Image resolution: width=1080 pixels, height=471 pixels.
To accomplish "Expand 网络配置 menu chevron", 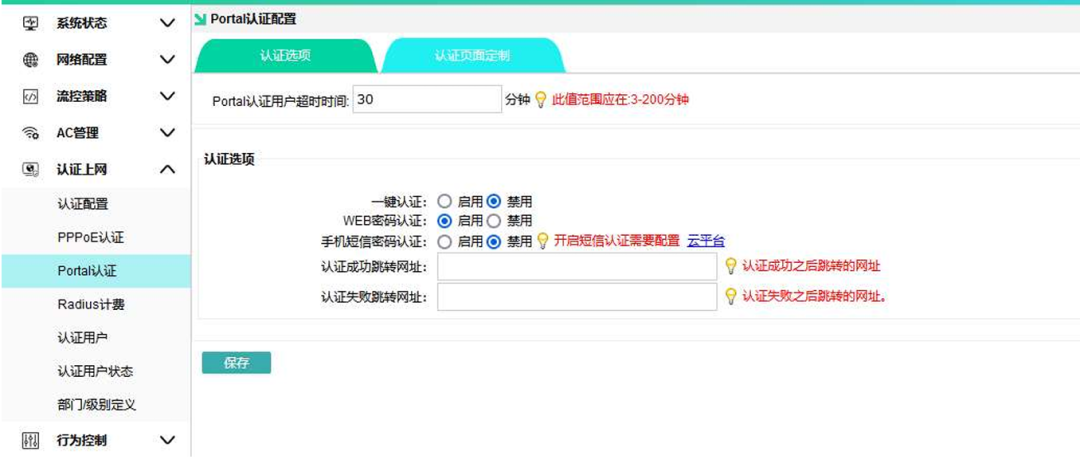I will 167,60.
